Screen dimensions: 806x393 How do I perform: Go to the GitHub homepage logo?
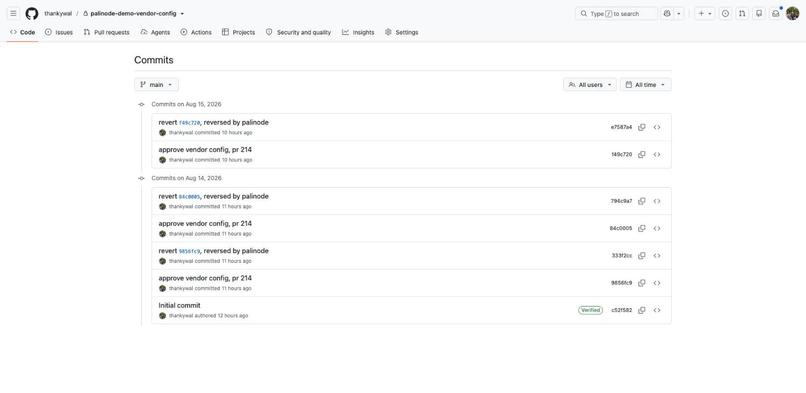point(32,13)
